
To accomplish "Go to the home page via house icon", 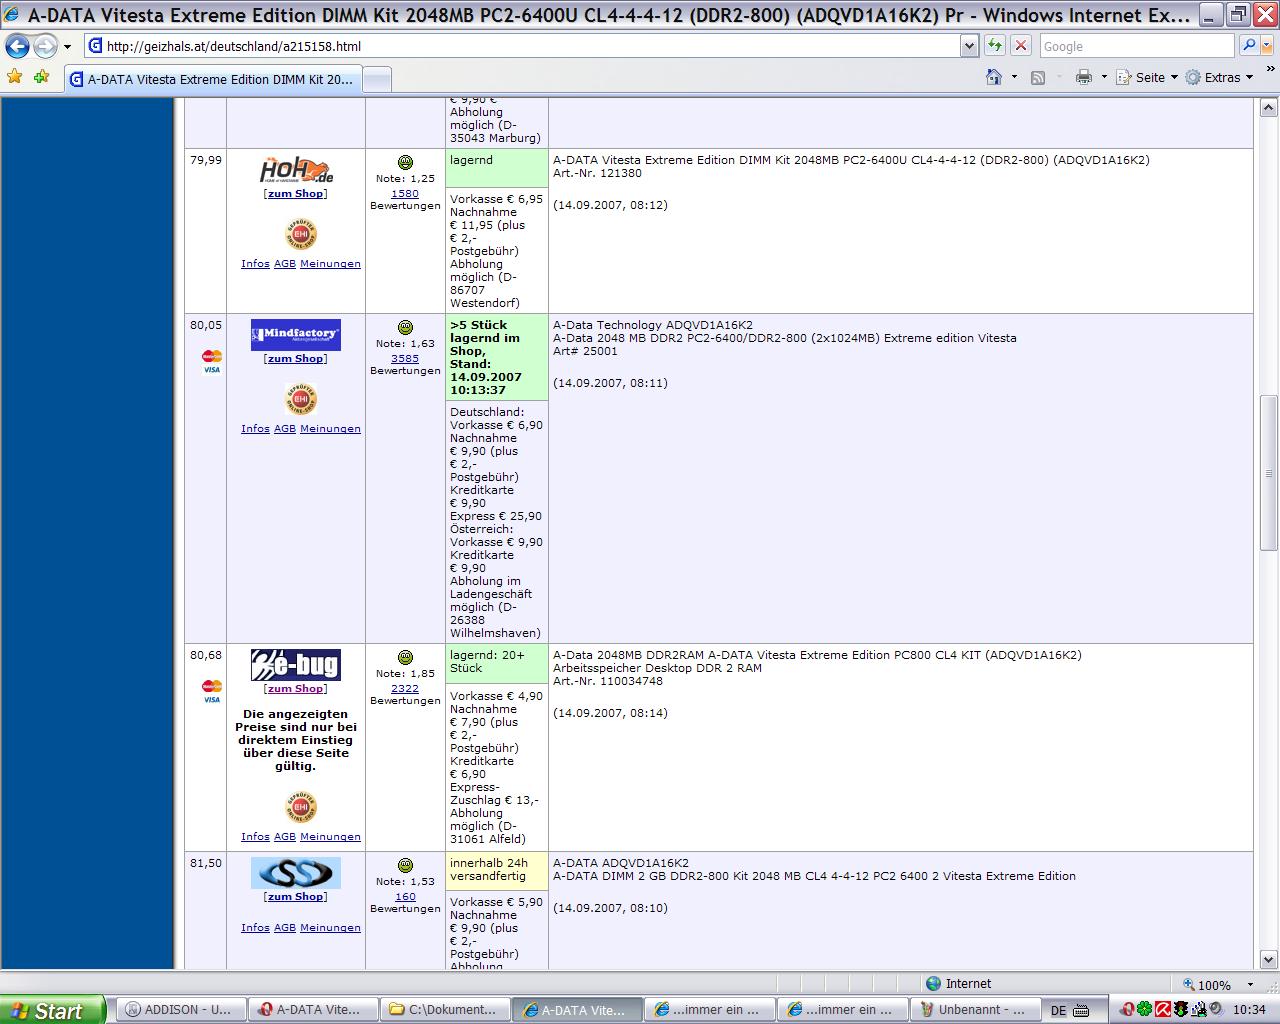I will pos(994,77).
